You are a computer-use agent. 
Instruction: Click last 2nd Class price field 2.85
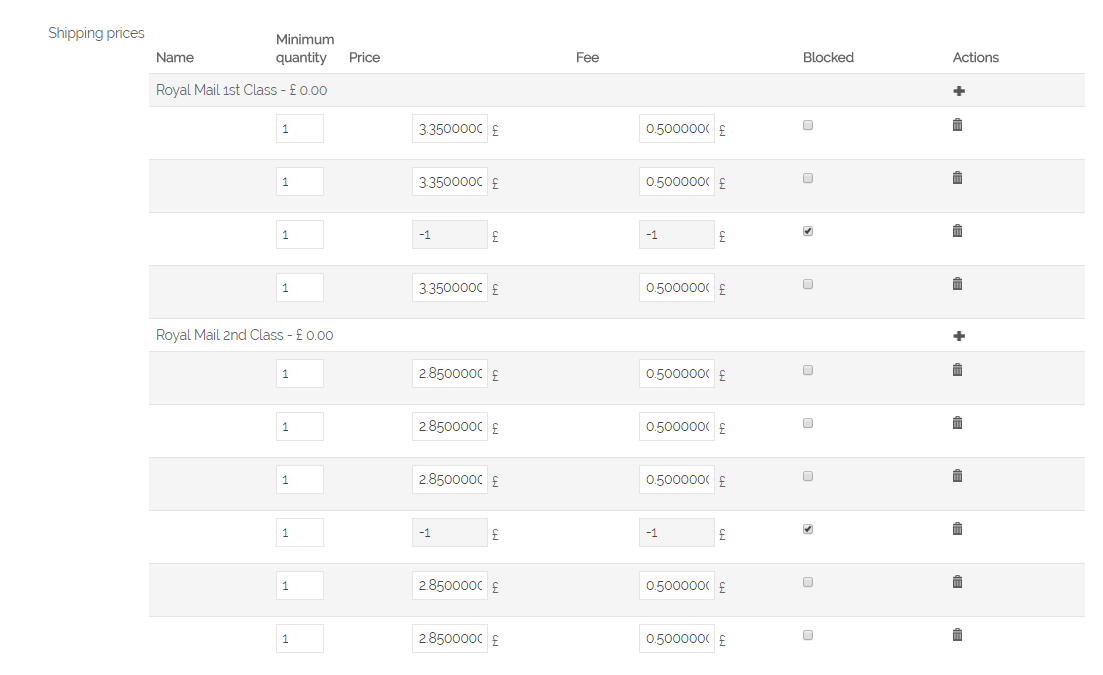tap(449, 638)
